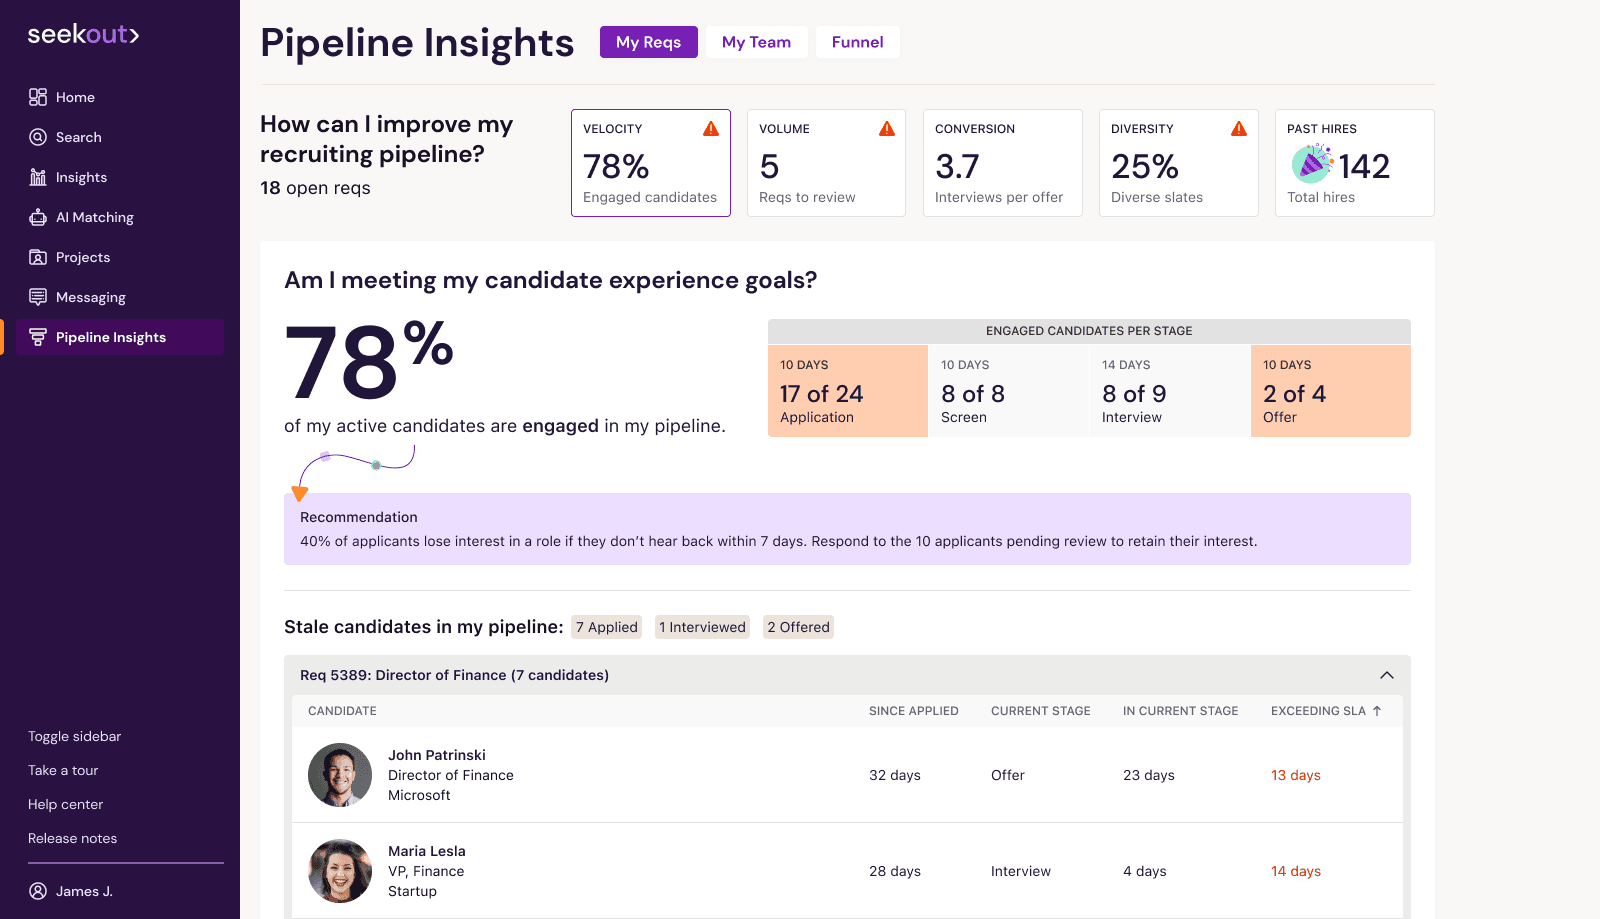Open the Insights panel

tap(80, 177)
